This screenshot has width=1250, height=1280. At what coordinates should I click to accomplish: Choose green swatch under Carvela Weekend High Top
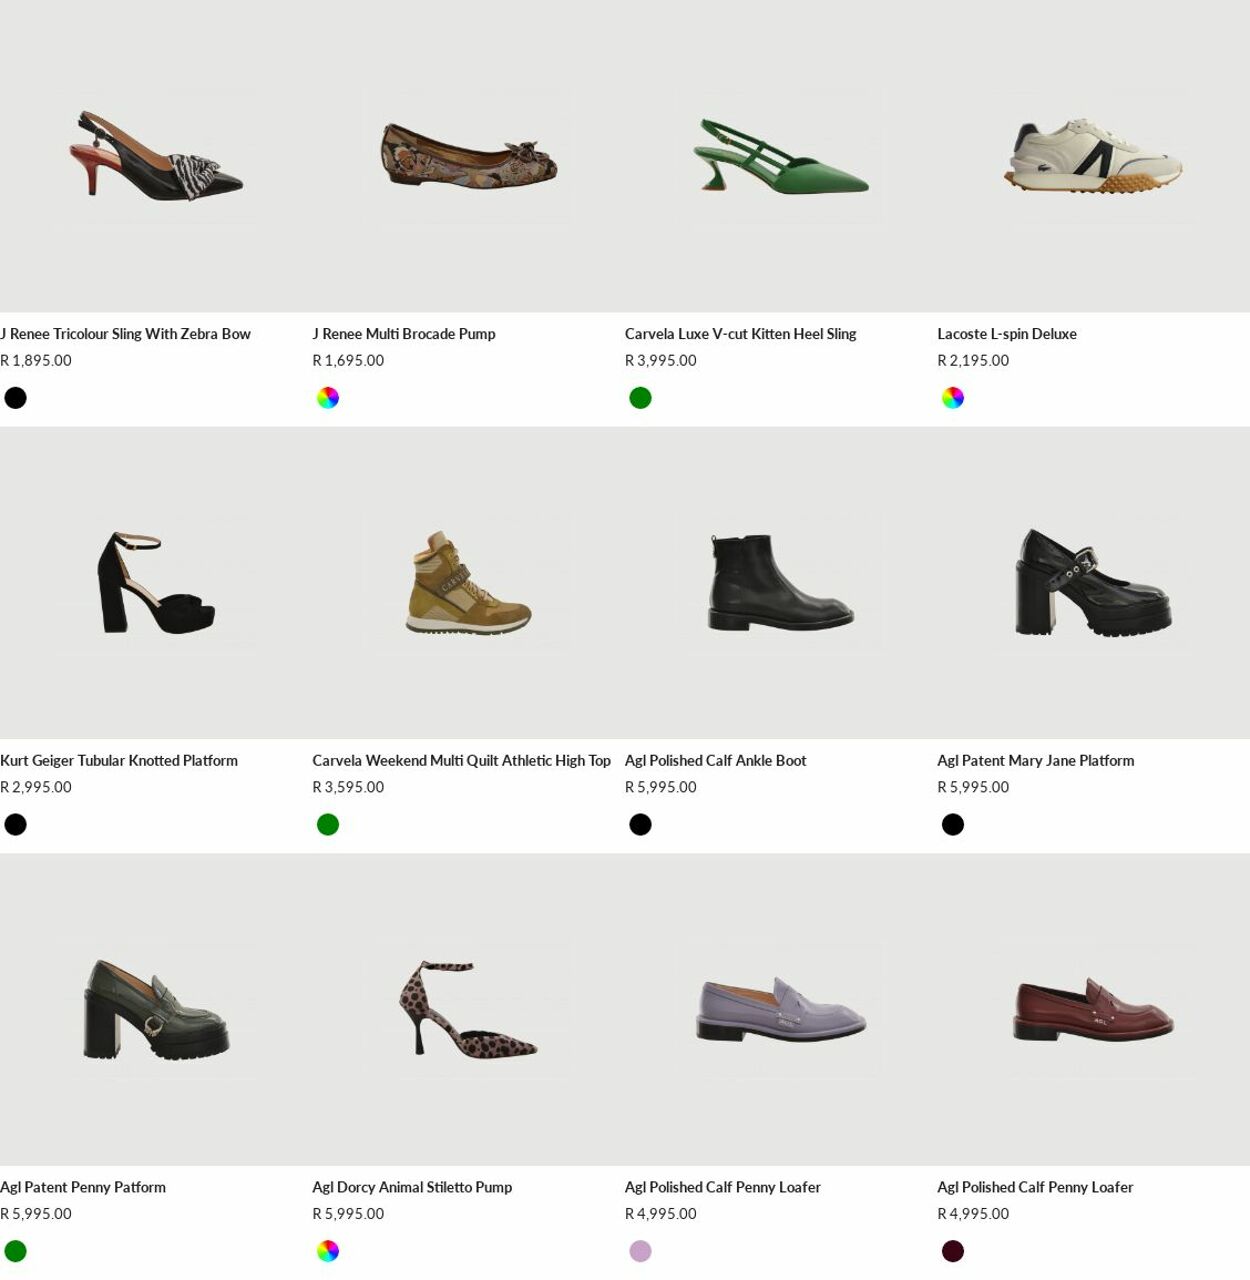[328, 825]
